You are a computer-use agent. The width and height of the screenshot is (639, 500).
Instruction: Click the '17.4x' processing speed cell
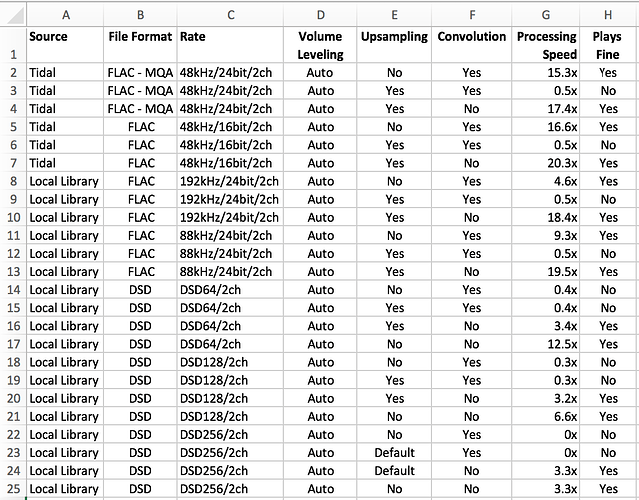click(x=546, y=109)
